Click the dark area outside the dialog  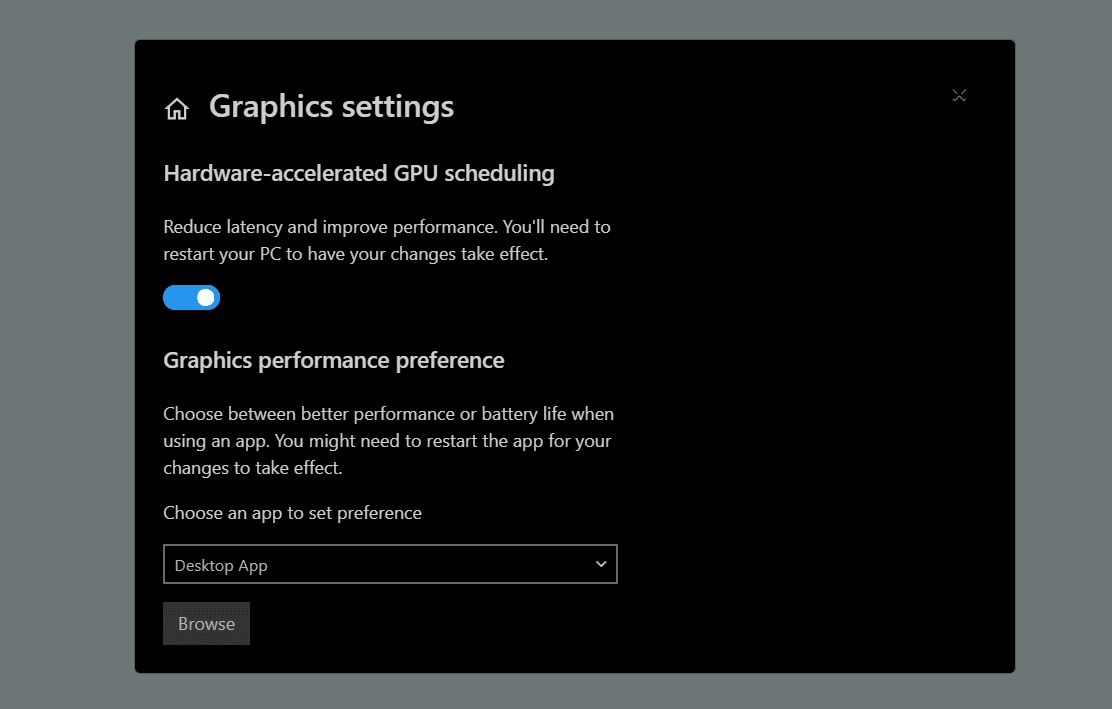60,350
